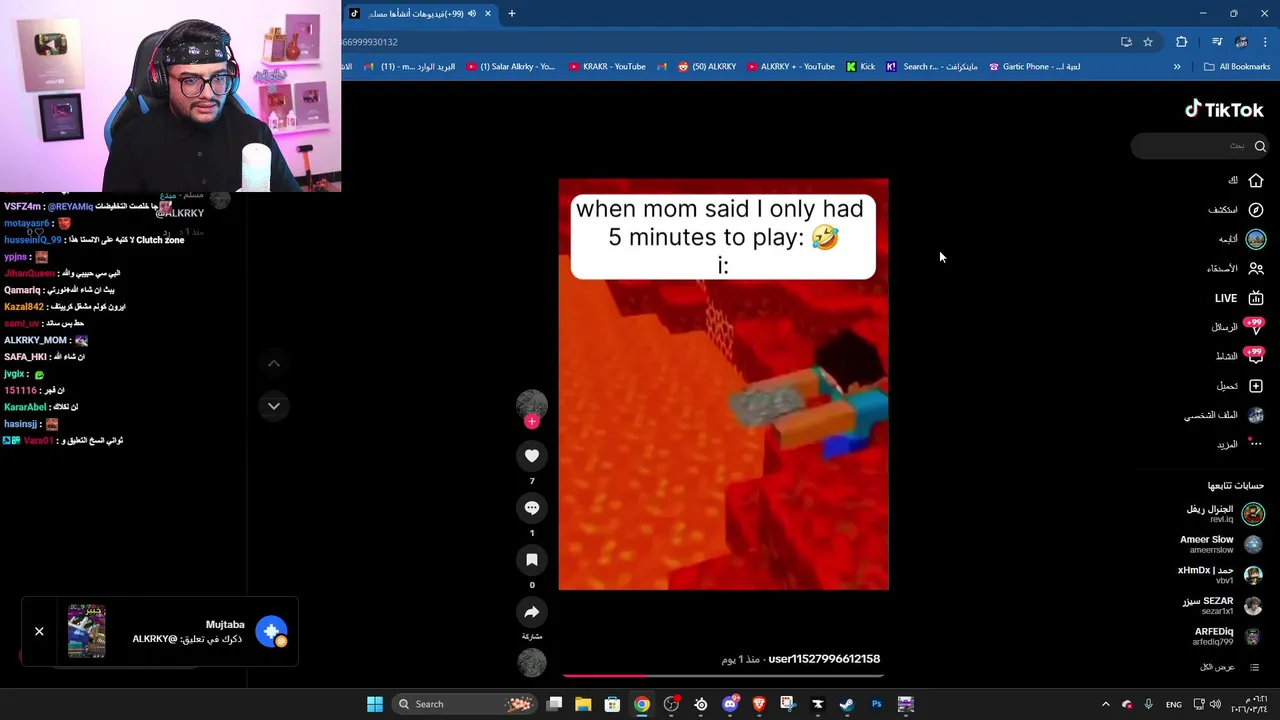Open the browser extensions puzzle icon

[x=1182, y=42]
